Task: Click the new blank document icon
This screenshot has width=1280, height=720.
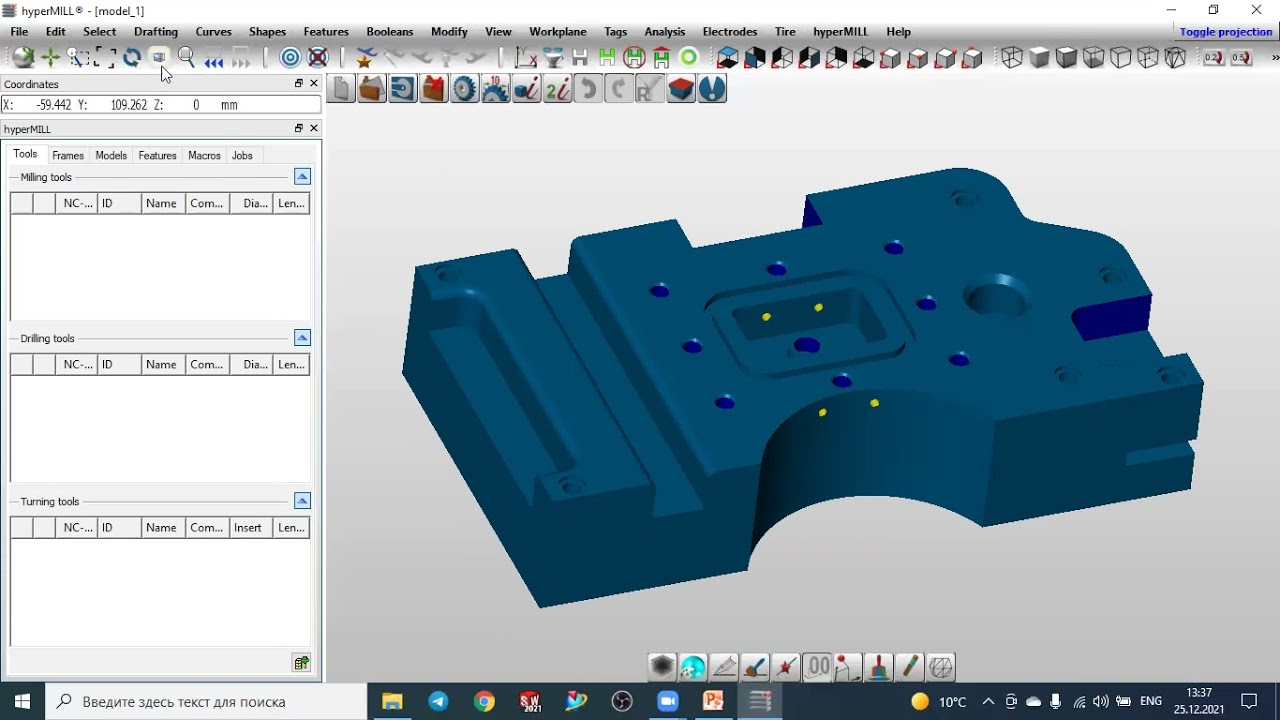Action: coord(341,89)
